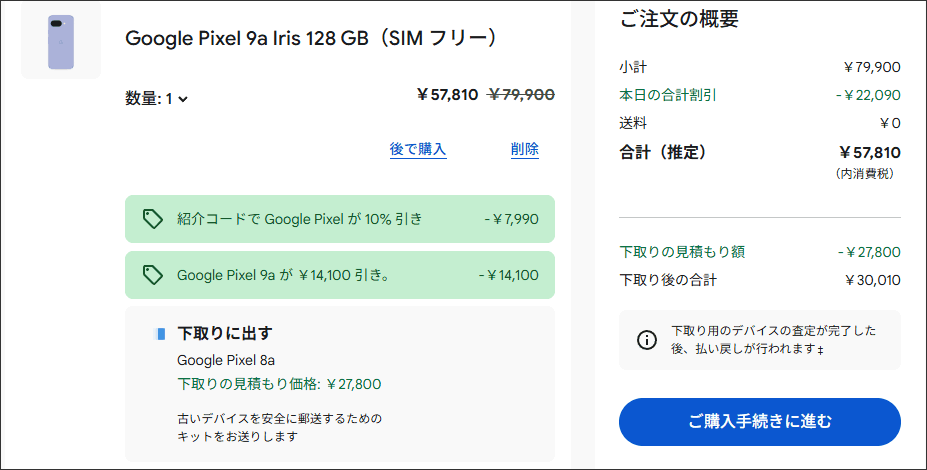
Task: Click the 削除 remove link
Action: point(524,149)
